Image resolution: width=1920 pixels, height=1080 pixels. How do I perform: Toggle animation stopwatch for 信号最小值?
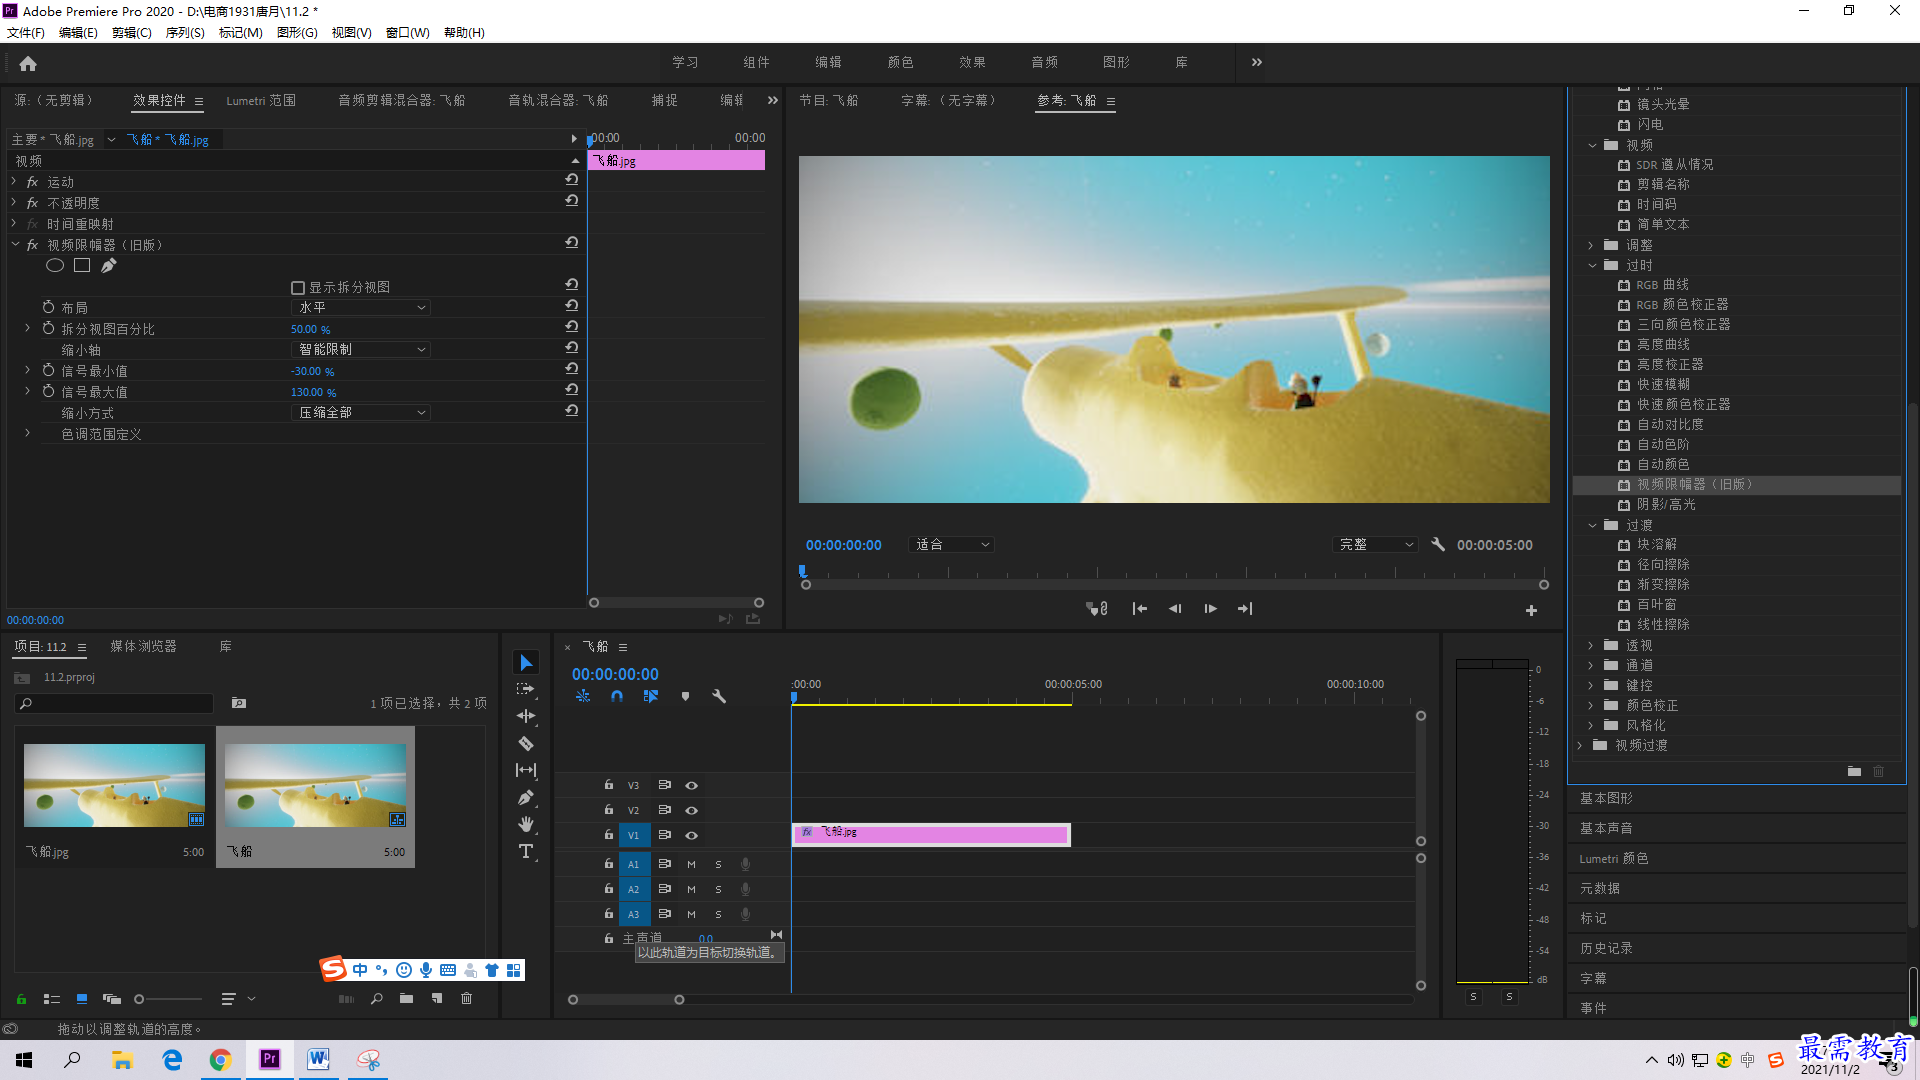48,370
